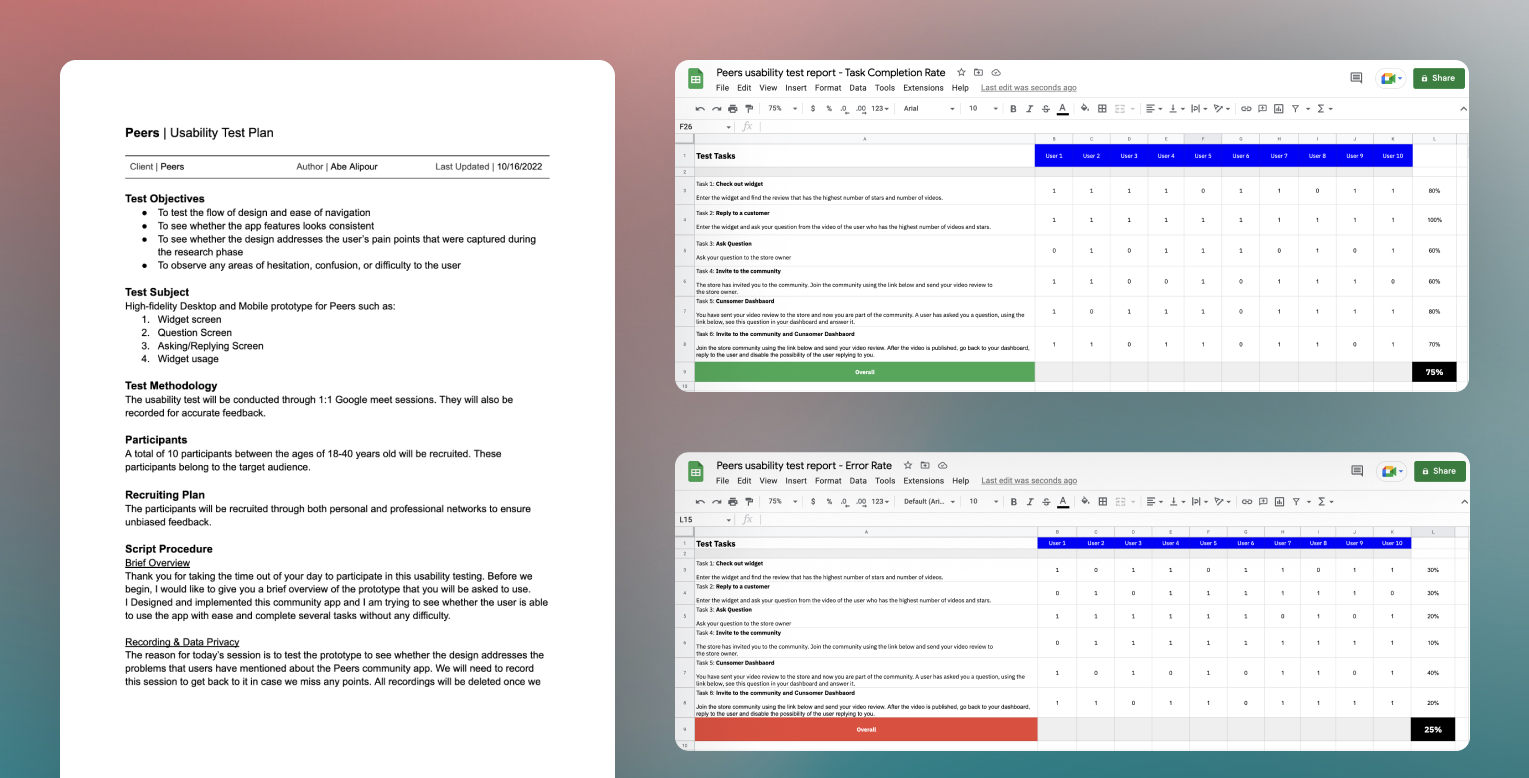Open comment history in Error Rate window
This screenshot has width=1529, height=778.
point(1357,471)
